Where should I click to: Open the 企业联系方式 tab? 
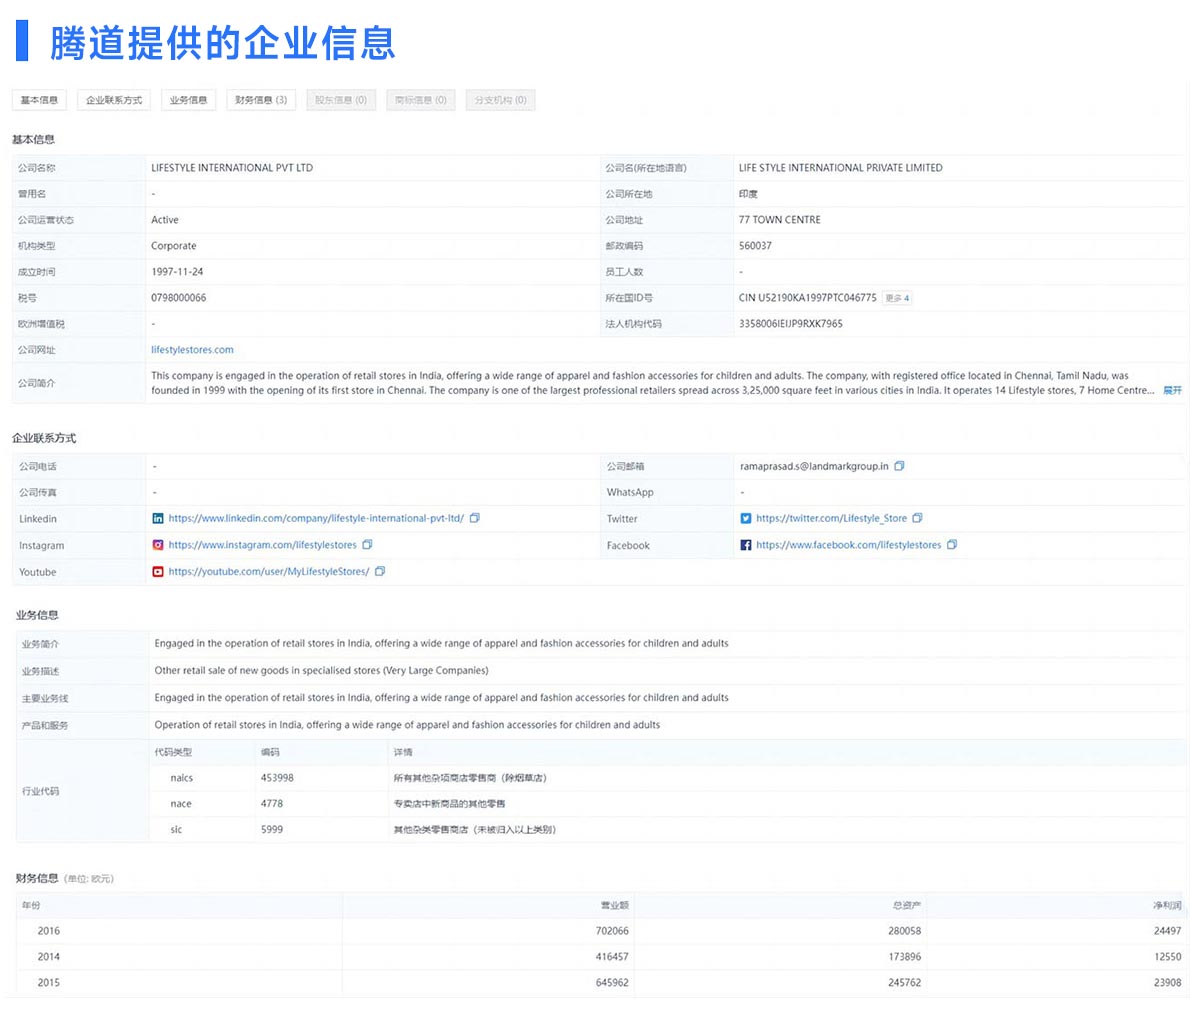click(x=114, y=100)
